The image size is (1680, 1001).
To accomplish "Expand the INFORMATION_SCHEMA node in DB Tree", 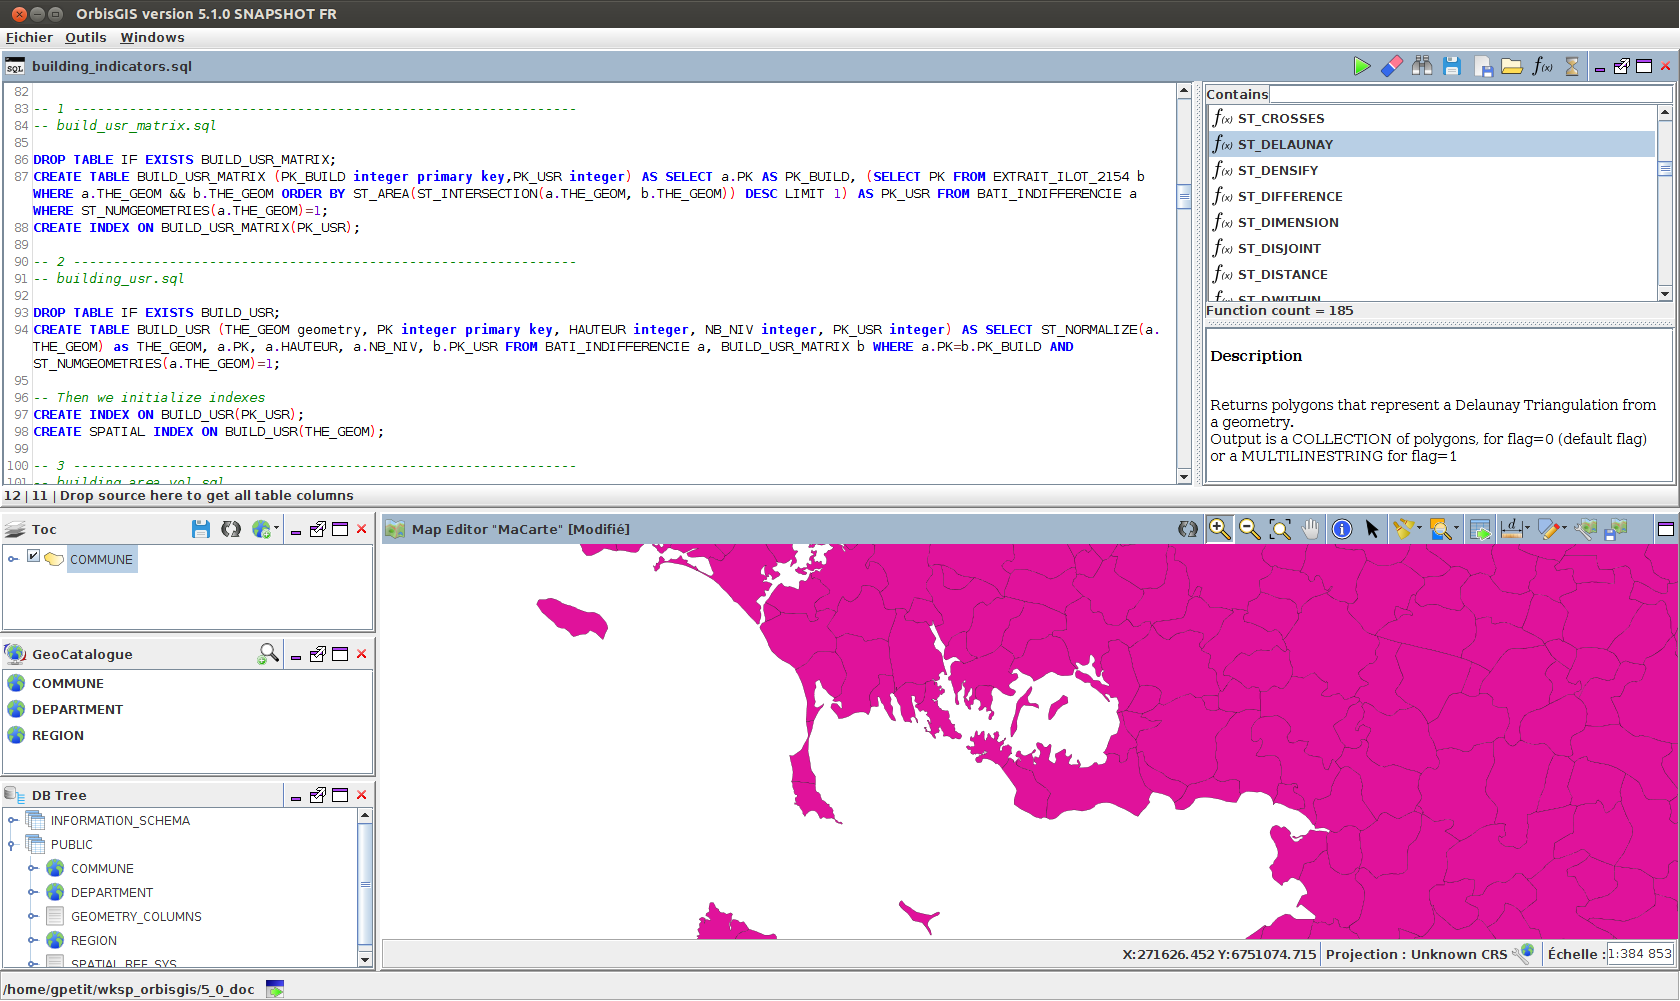I will pyautogui.click(x=13, y=821).
